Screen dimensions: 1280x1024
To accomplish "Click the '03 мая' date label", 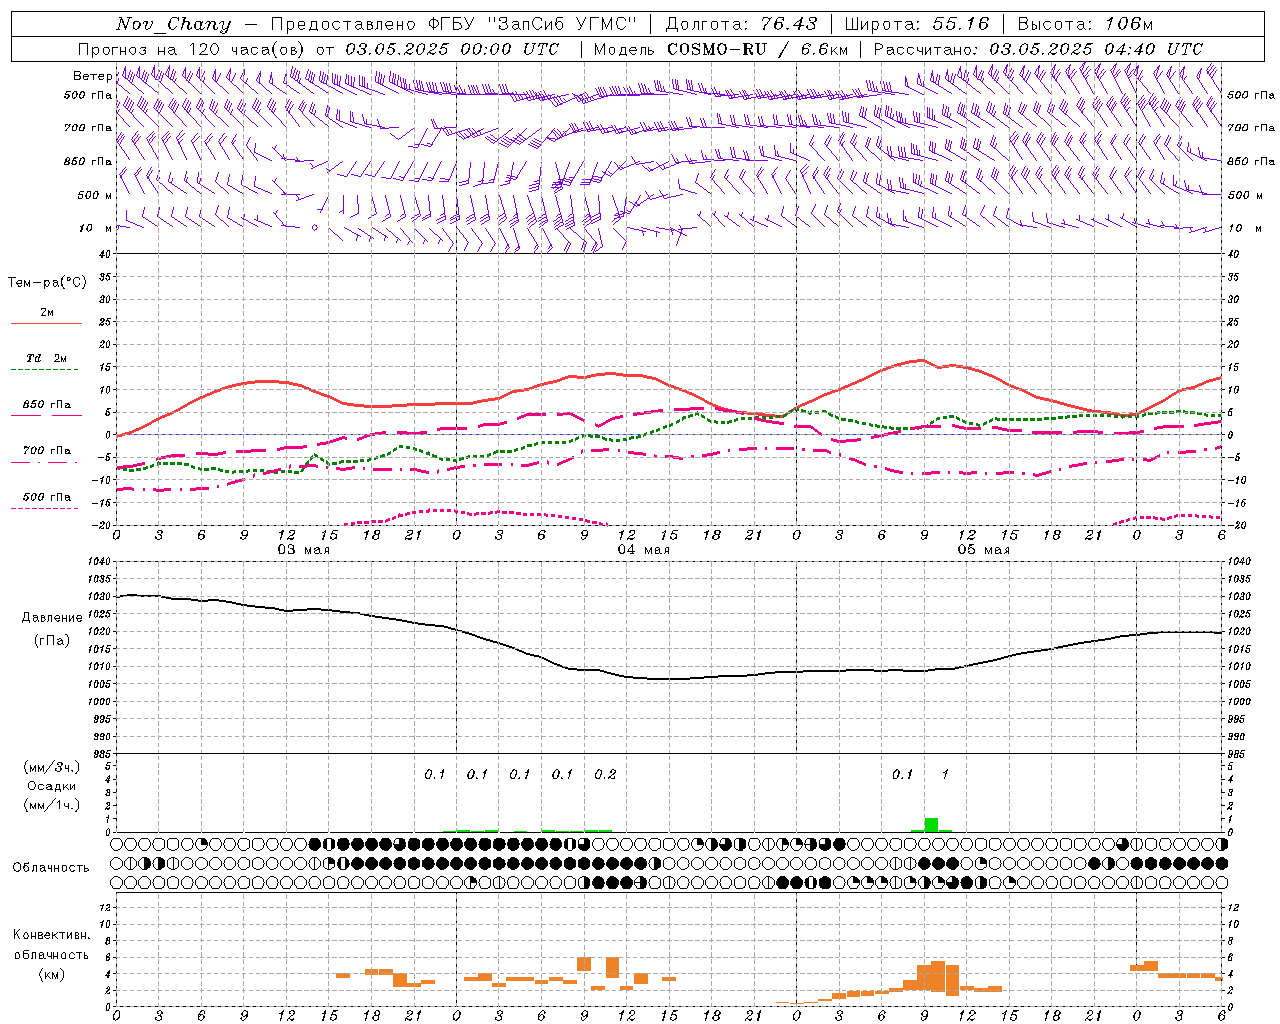I will pos(303,550).
